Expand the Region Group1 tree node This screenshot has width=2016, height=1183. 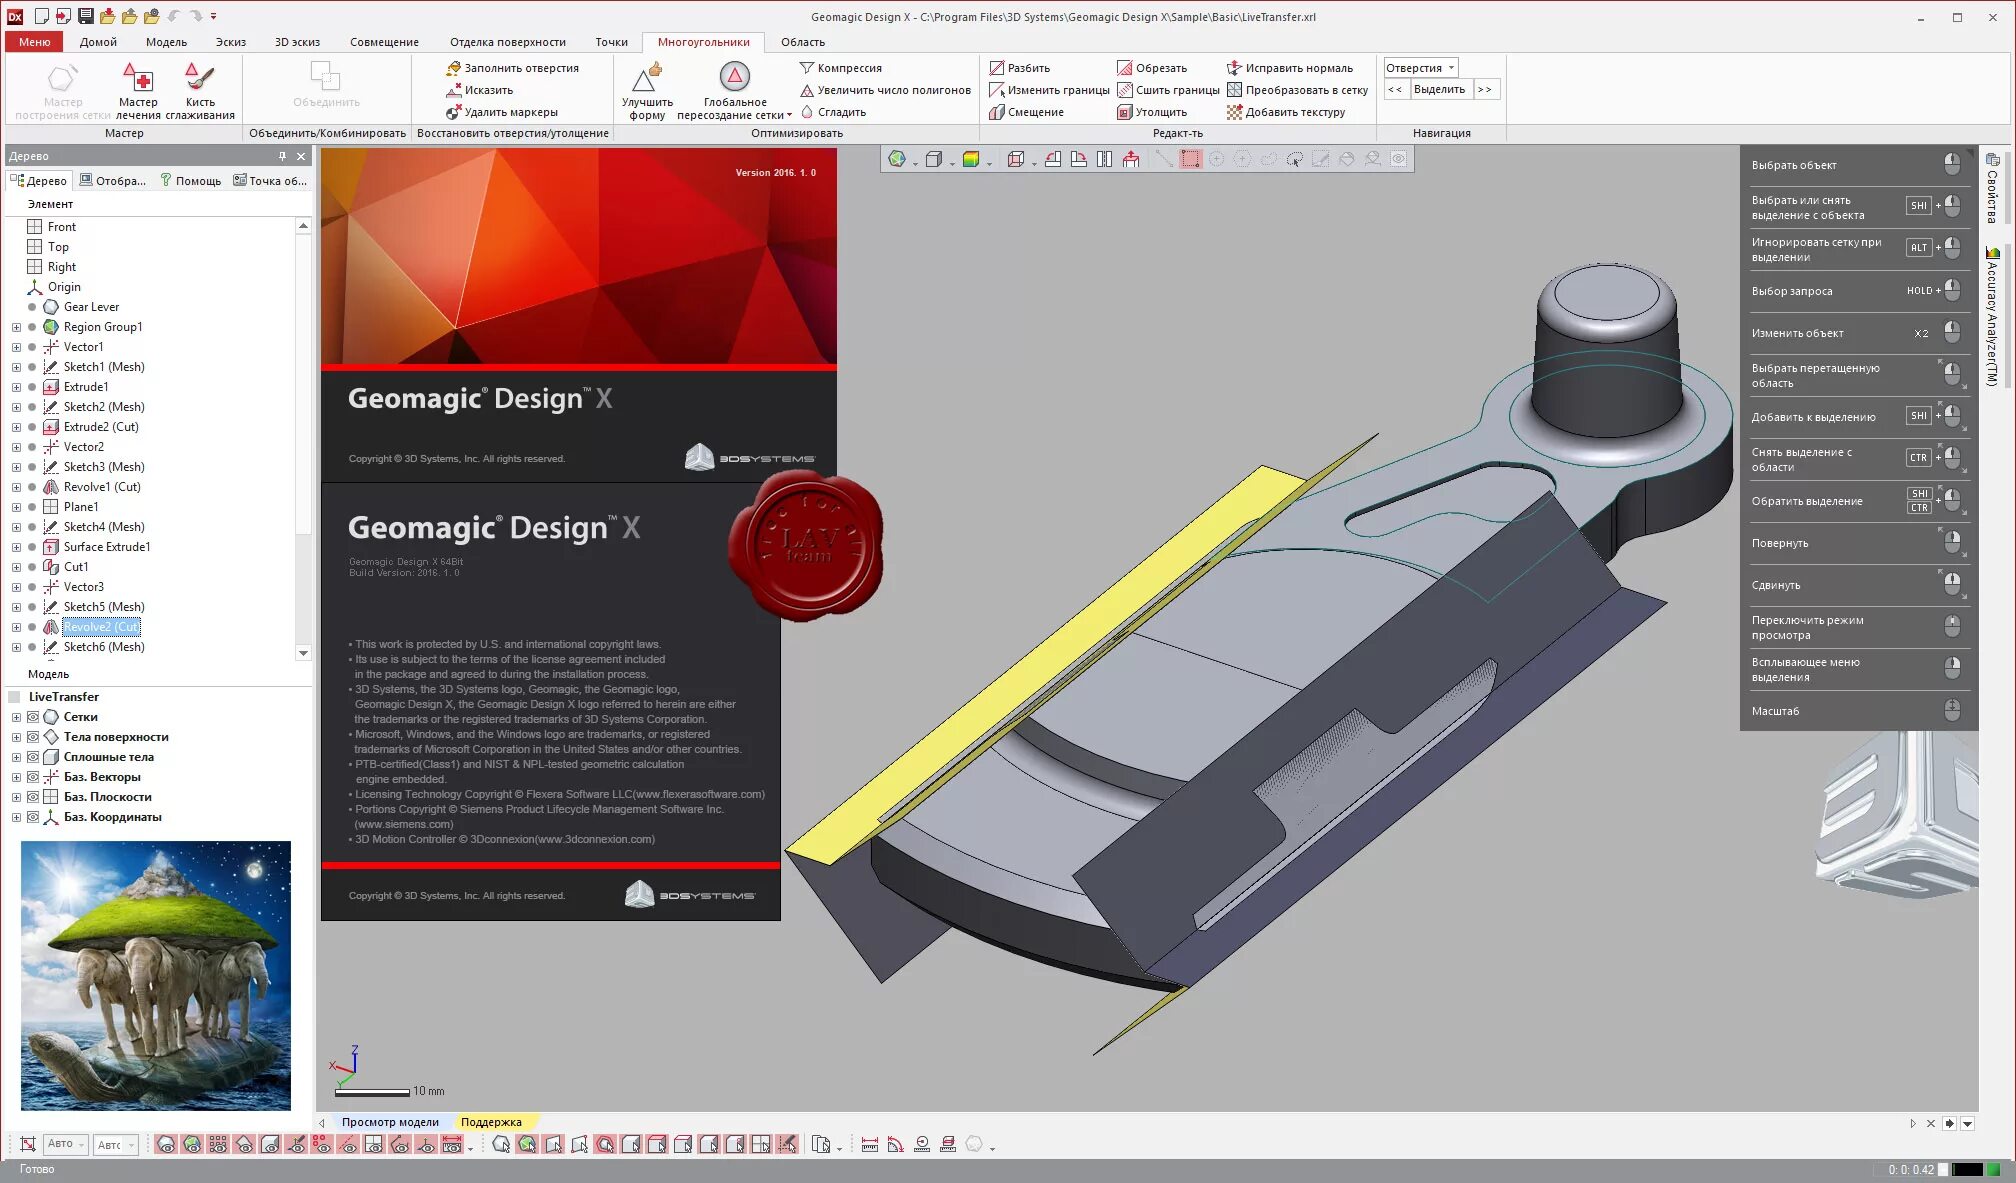tap(16, 327)
